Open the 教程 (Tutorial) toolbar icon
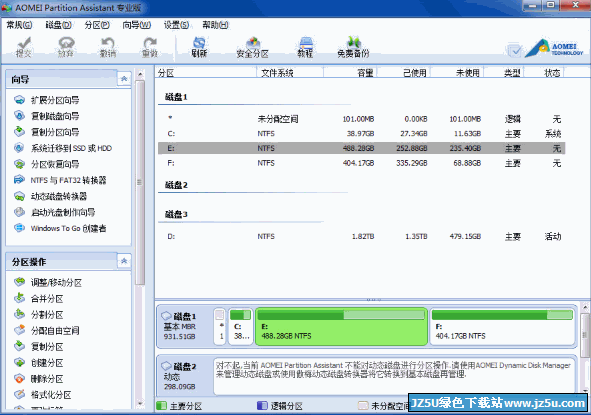Image resolution: width=591 pixels, height=415 pixels. pos(305,47)
